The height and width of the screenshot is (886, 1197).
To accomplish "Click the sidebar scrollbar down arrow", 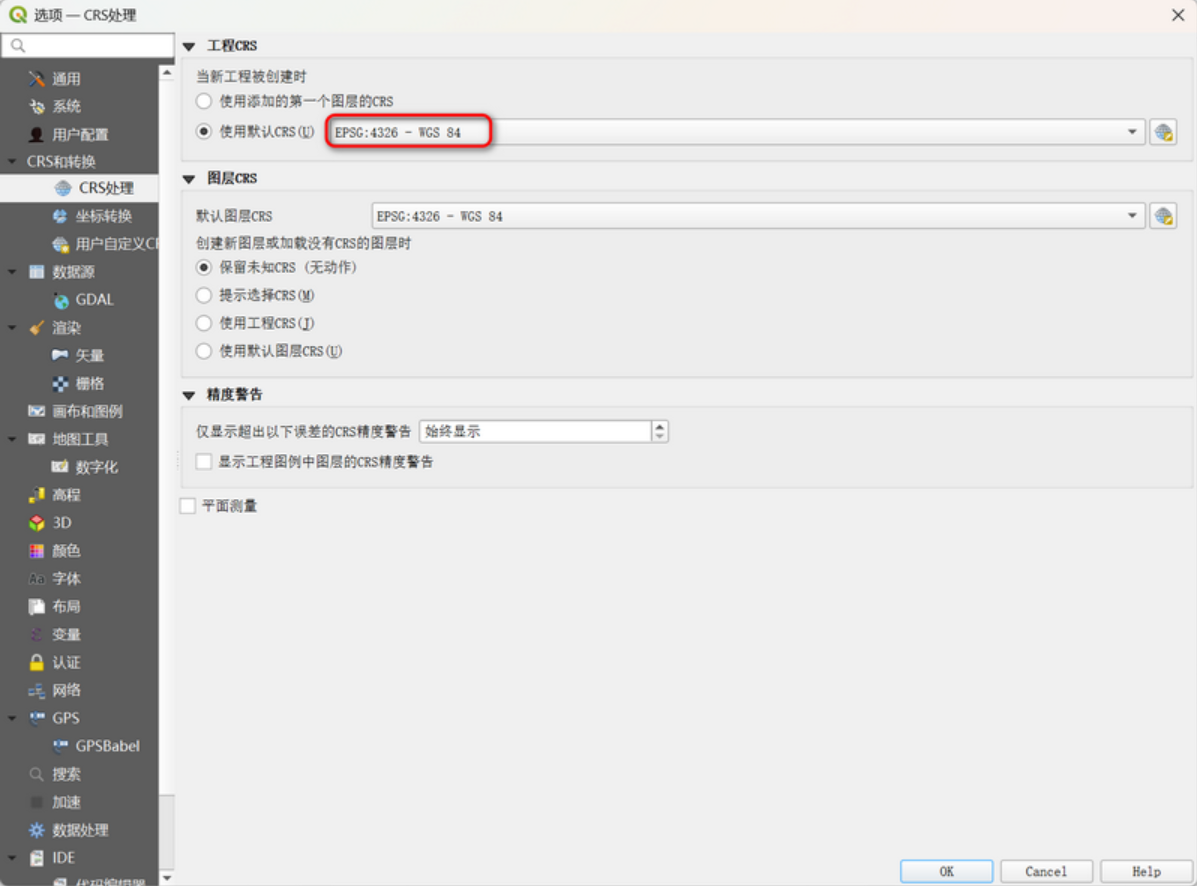I will pyautogui.click(x=166, y=878).
